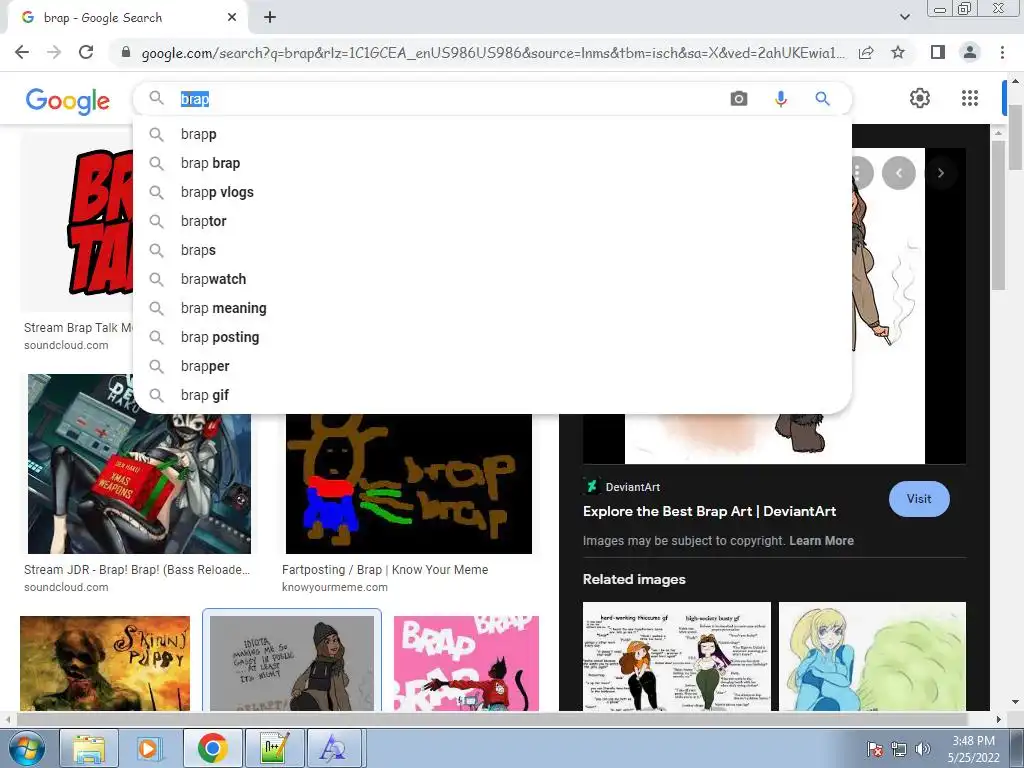Close the brap Google Search tab
The width and height of the screenshot is (1024, 768).
coord(232,18)
